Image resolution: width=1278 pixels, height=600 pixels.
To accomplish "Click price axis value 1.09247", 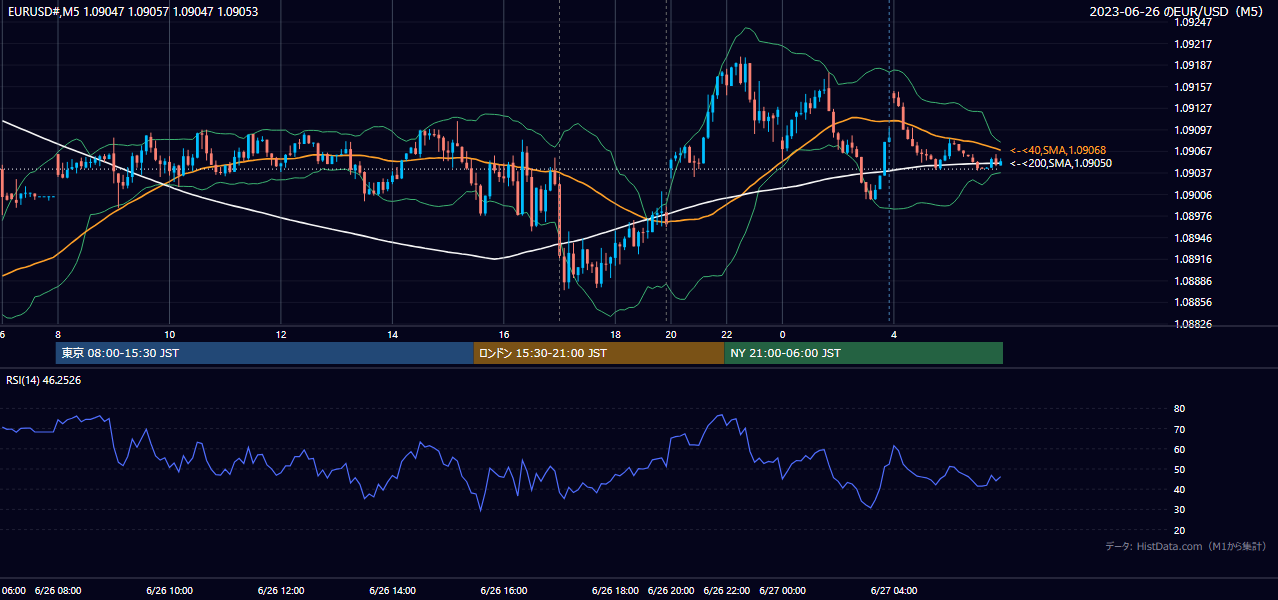I will pyautogui.click(x=1193, y=22).
